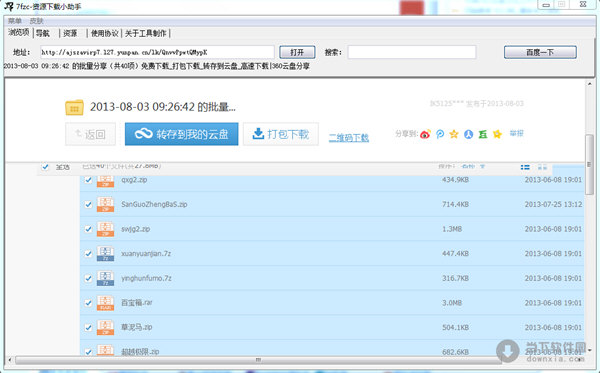Image resolution: width=600 pixels, height=373 pixels.
Task: Uncheck the SanGuoZhengBaS.zip checkbox
Action: pyautogui.click(x=88, y=204)
